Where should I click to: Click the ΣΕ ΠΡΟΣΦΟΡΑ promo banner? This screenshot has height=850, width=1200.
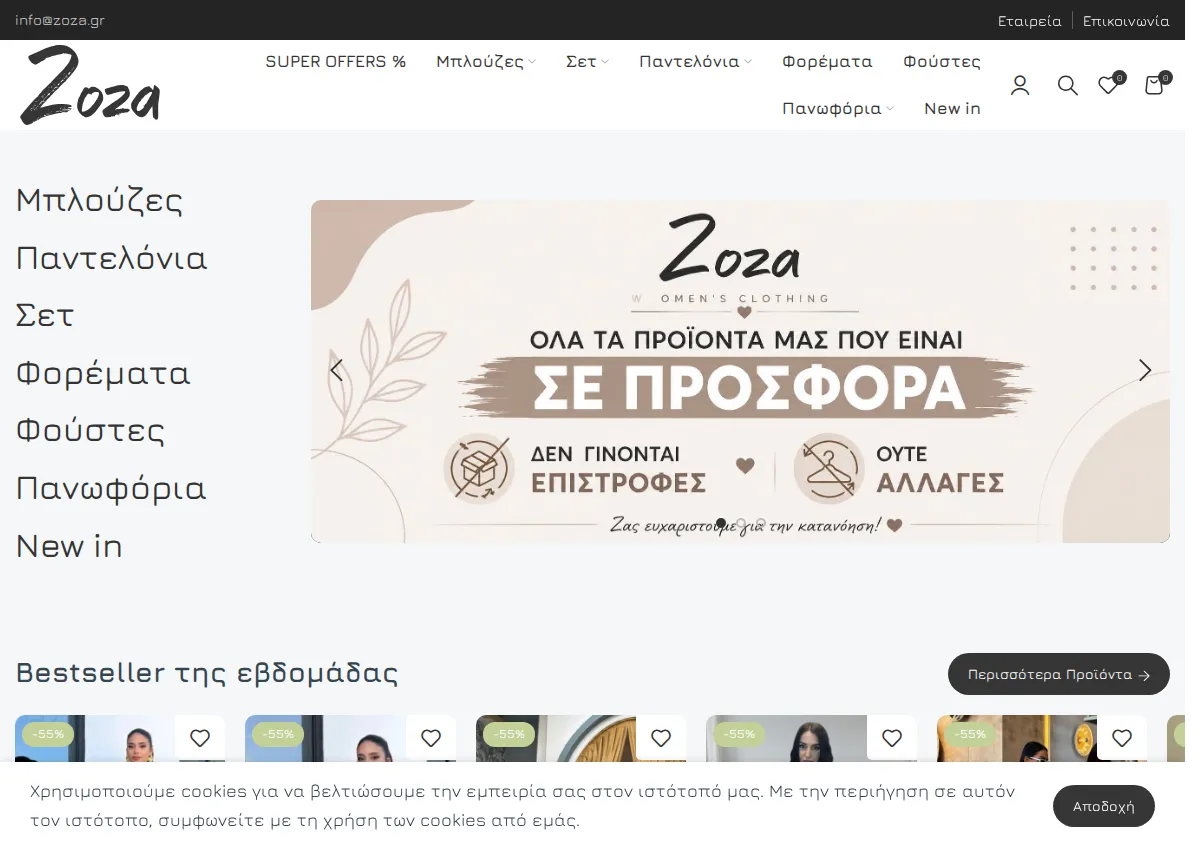(x=740, y=371)
